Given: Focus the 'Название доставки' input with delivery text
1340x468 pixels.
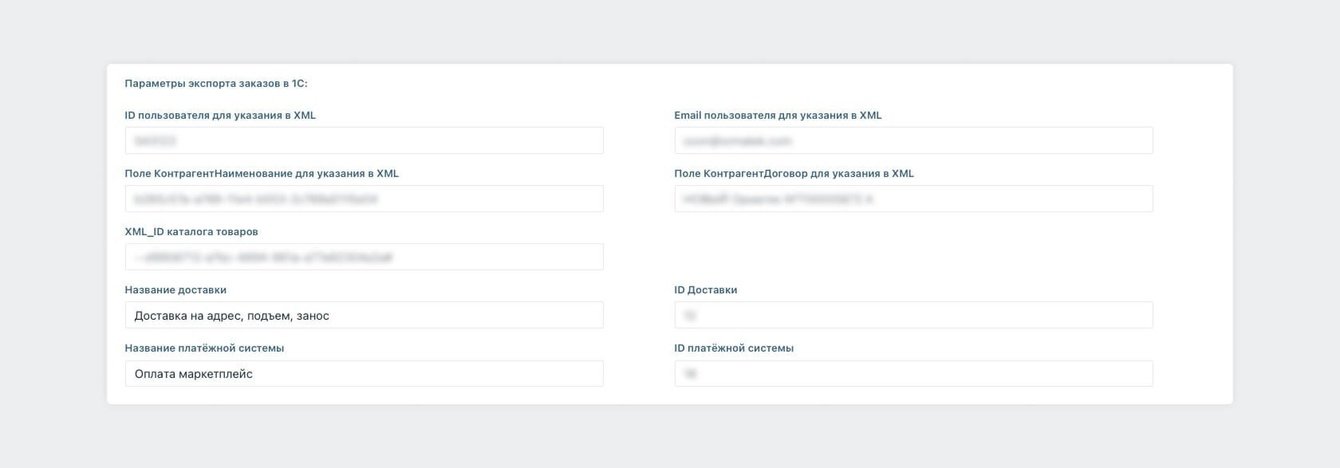Looking at the screenshot, I should click(x=363, y=315).
